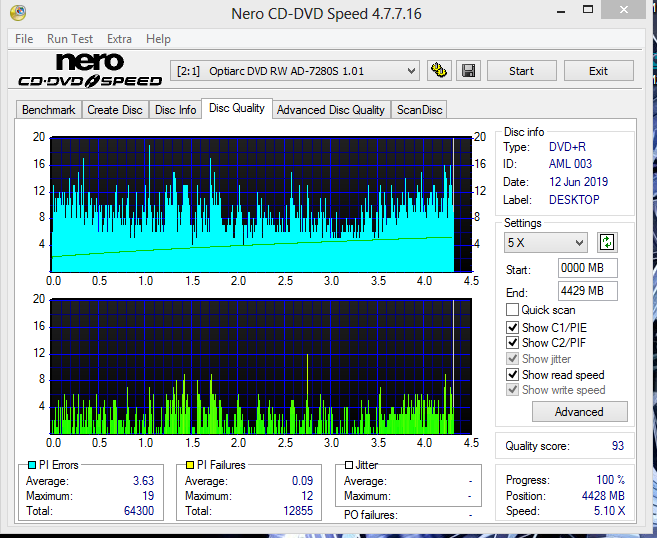This screenshot has width=657, height=538.
Task: Click the Speed value 5.10 X
Action: (x=609, y=511)
